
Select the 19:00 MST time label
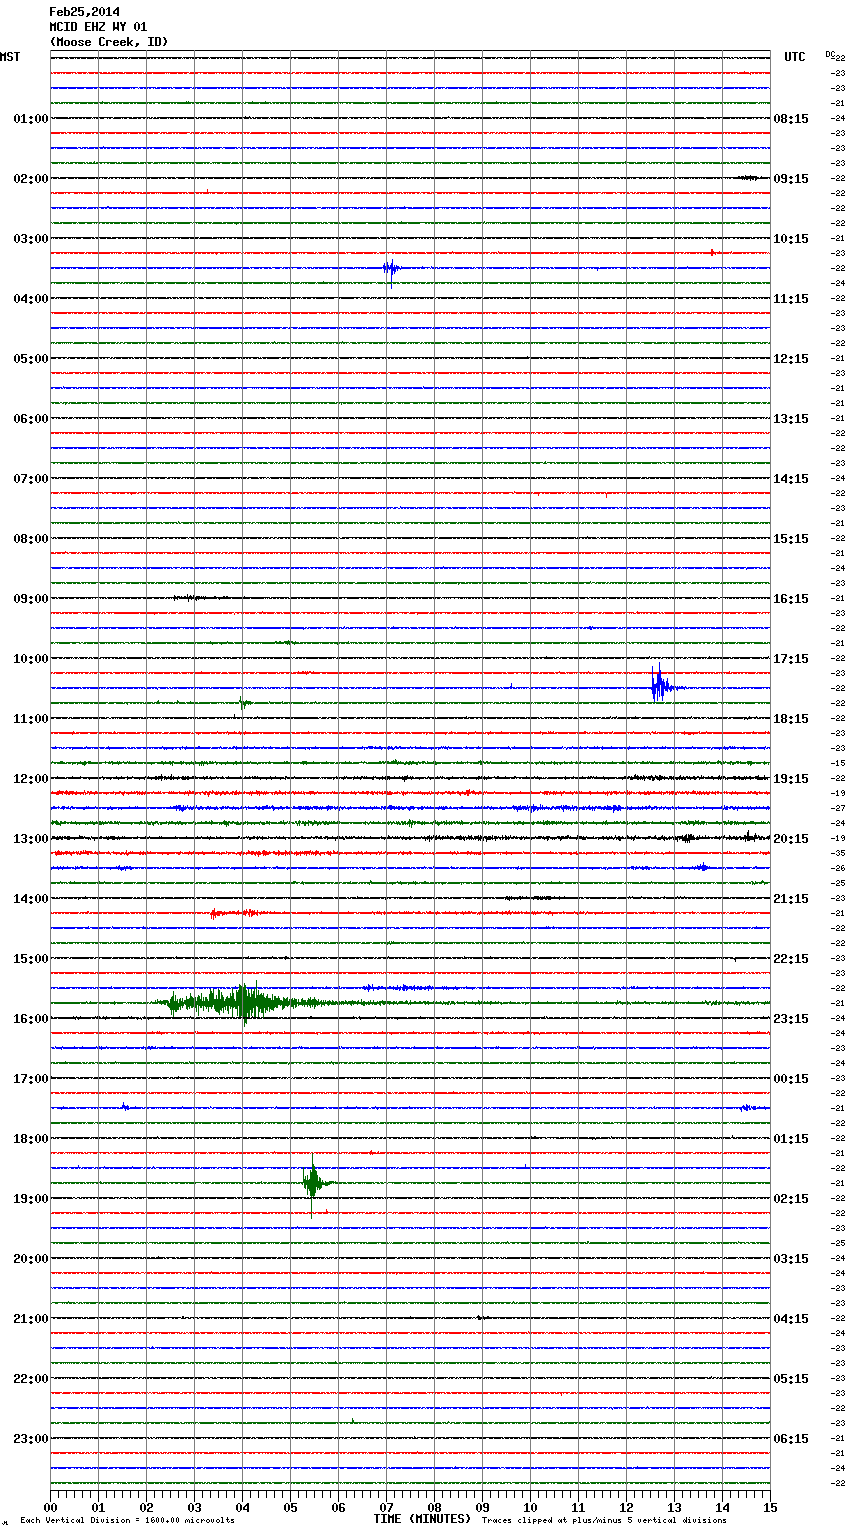pyautogui.click(x=30, y=1199)
